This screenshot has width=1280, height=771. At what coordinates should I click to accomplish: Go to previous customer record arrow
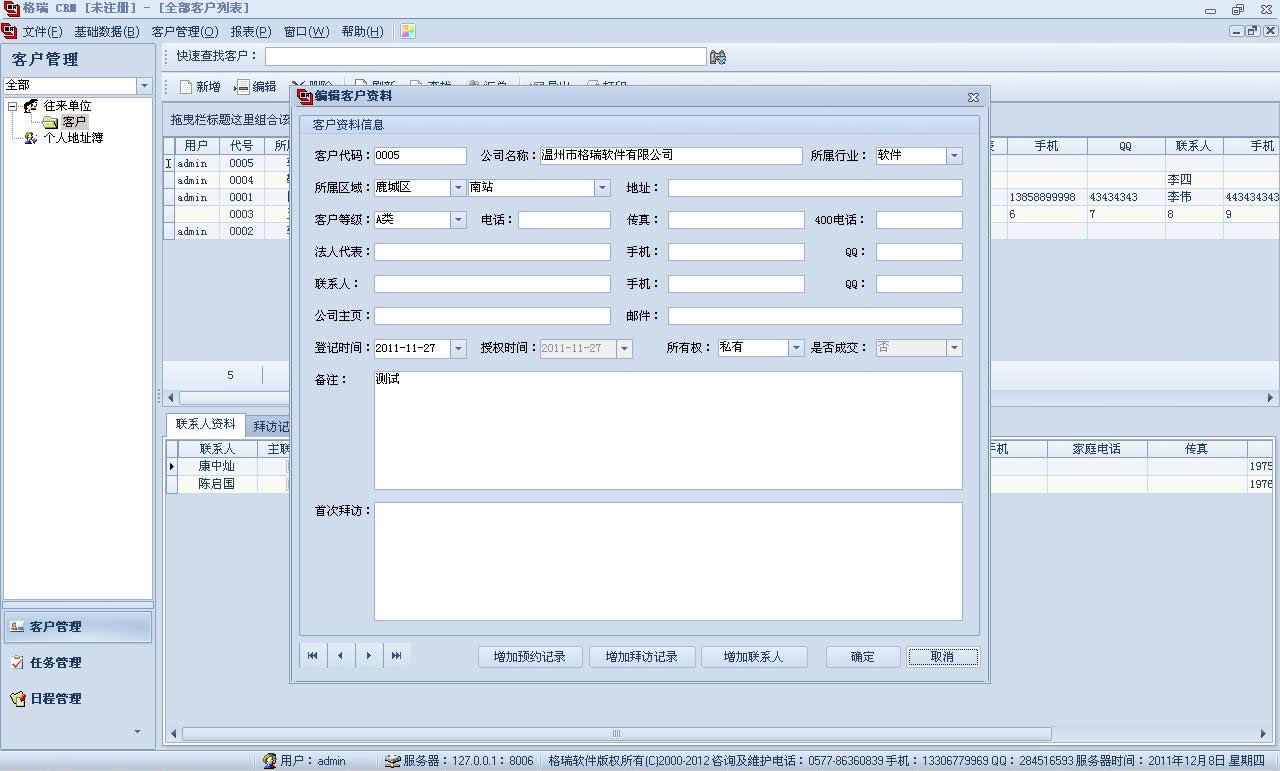pyautogui.click(x=341, y=656)
